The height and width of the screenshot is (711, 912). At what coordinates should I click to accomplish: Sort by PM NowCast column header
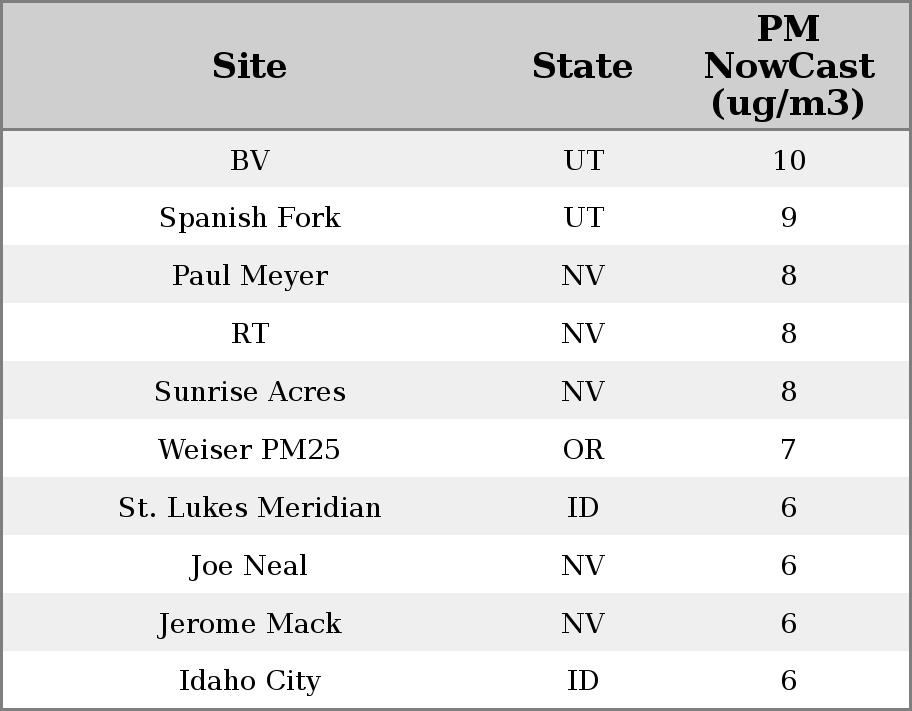(788, 67)
